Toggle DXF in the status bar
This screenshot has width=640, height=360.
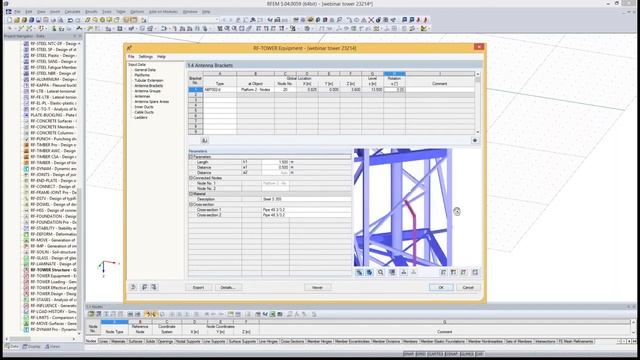pyautogui.click(x=480, y=354)
